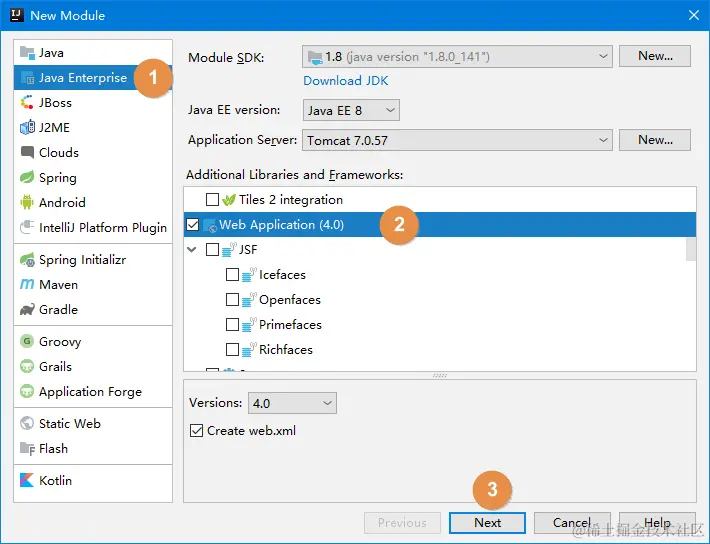
Task: Choose the Maven module icon
Action: 27,284
